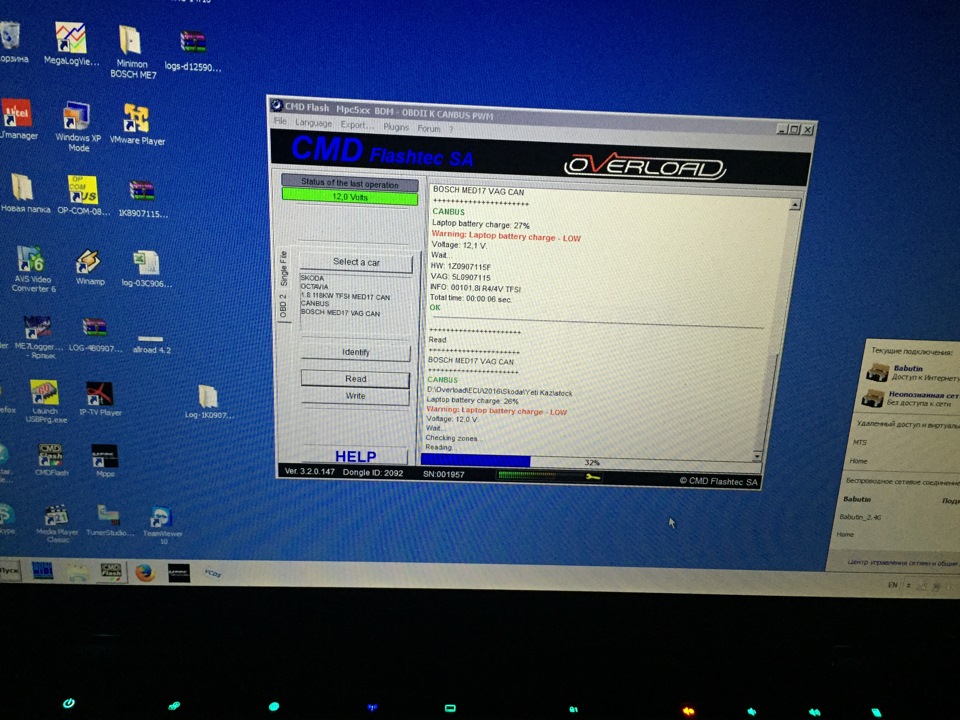Click Firefox icon in the taskbar
This screenshot has width=960, height=720.
pyautogui.click(x=144, y=573)
